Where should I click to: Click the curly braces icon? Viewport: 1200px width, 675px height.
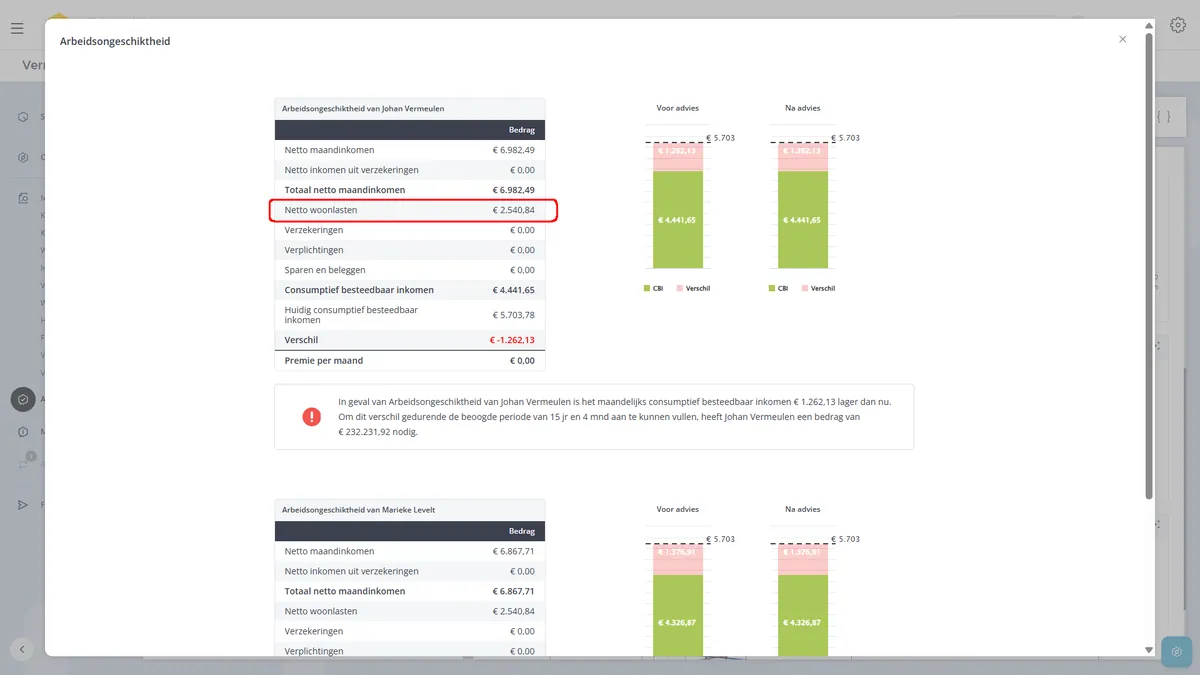coord(1163,117)
